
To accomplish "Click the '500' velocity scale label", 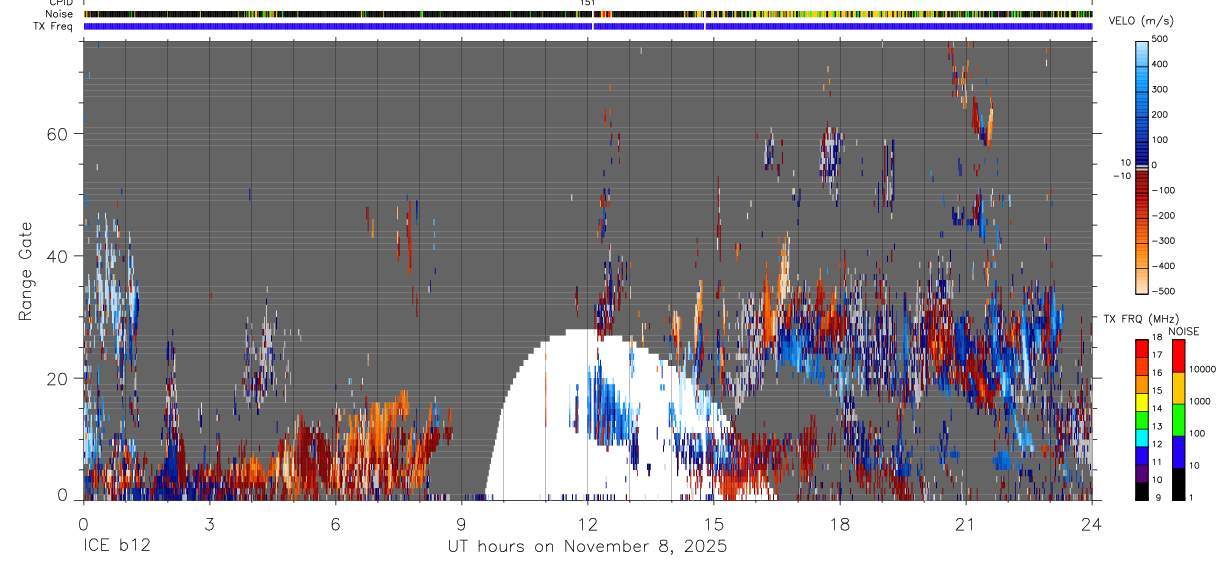I will point(1159,39).
